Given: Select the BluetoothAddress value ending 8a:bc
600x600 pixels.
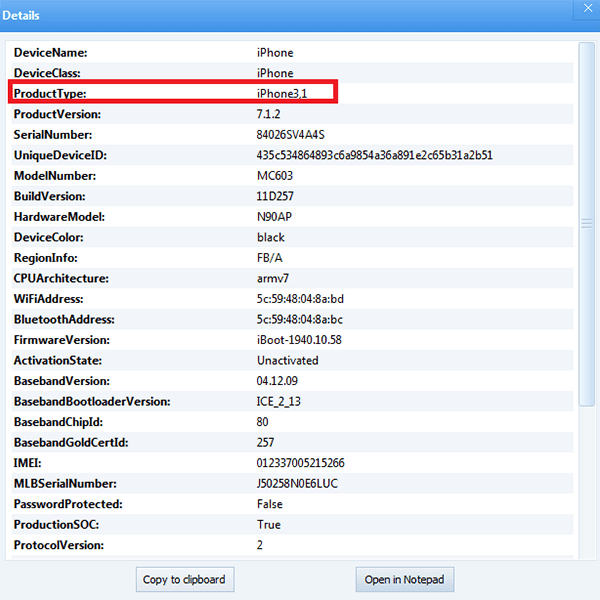Looking at the screenshot, I should point(300,320).
